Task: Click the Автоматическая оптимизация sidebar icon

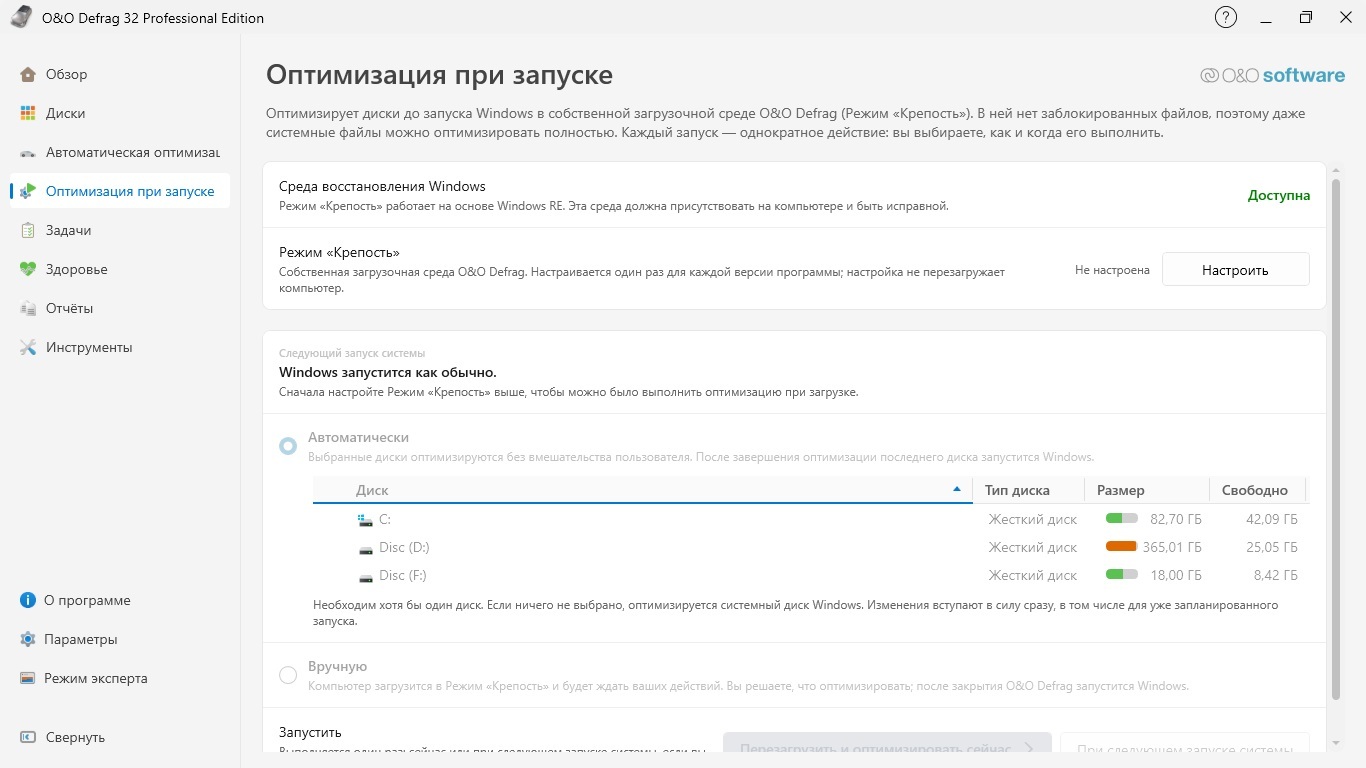Action: click(x=28, y=152)
